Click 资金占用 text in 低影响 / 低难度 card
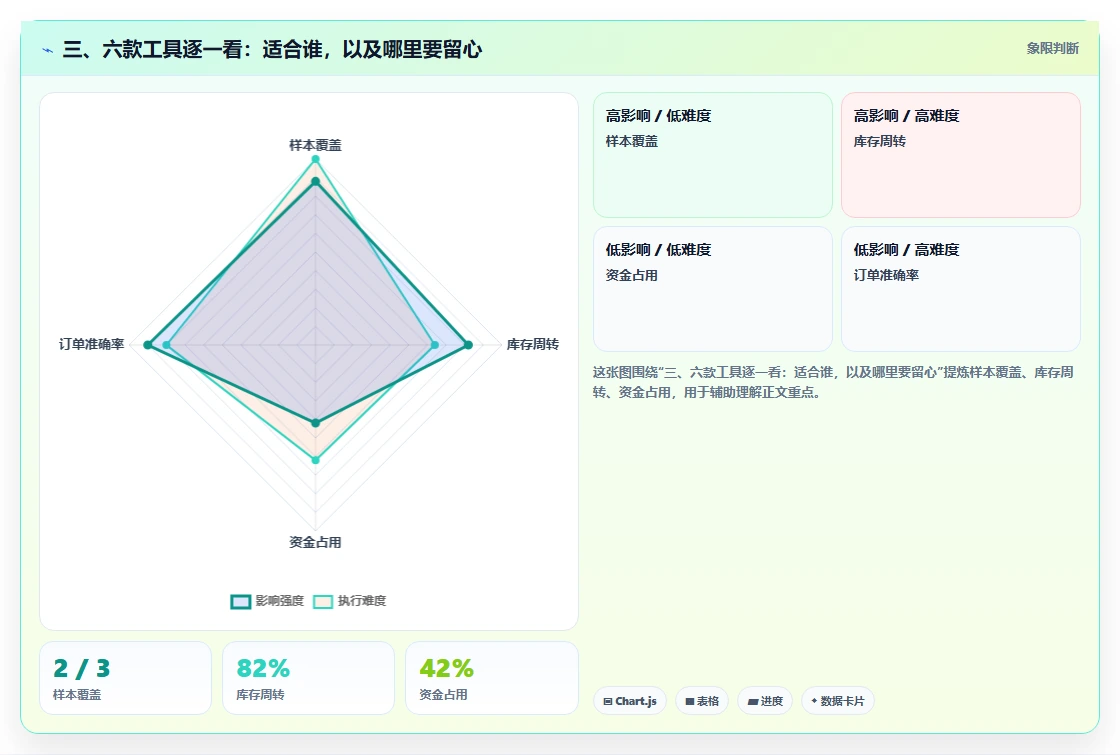 pyautogui.click(x=631, y=275)
